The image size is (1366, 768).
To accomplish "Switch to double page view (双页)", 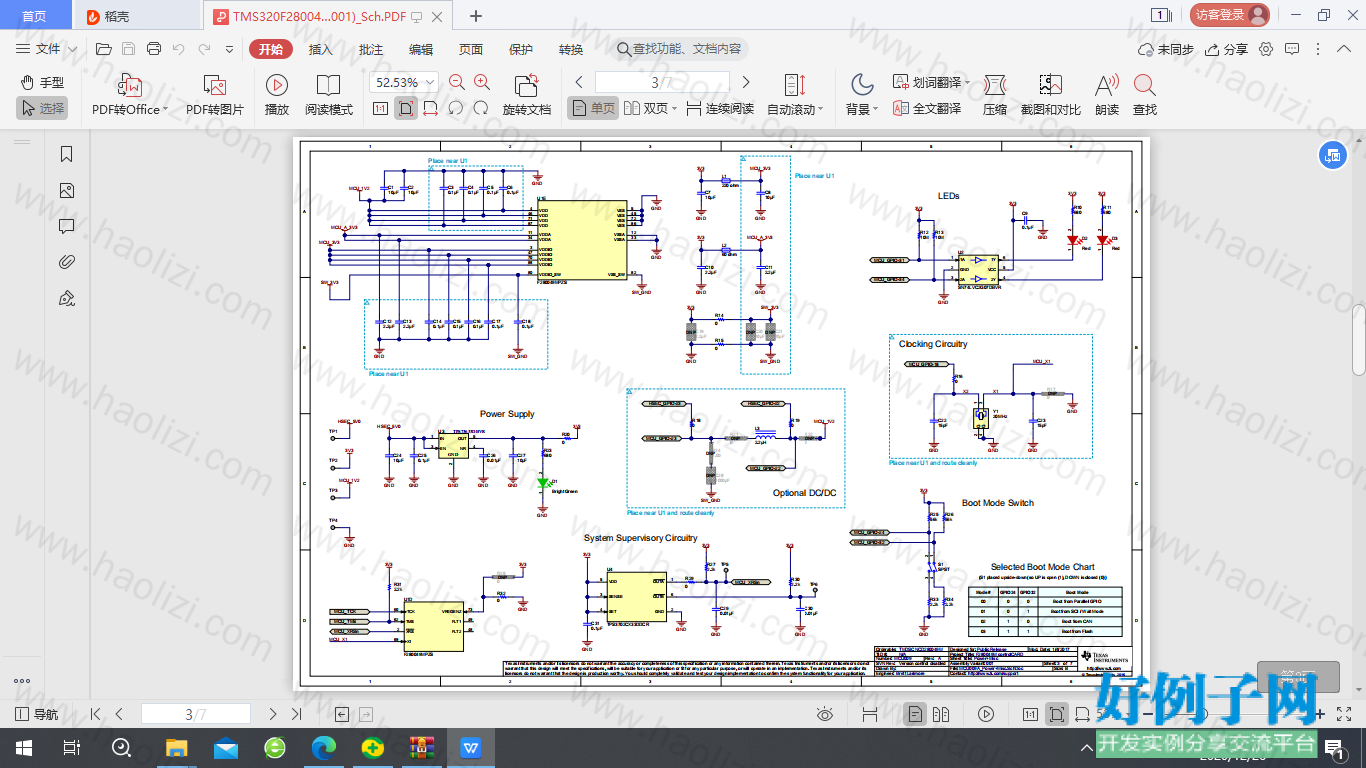I will 646,108.
